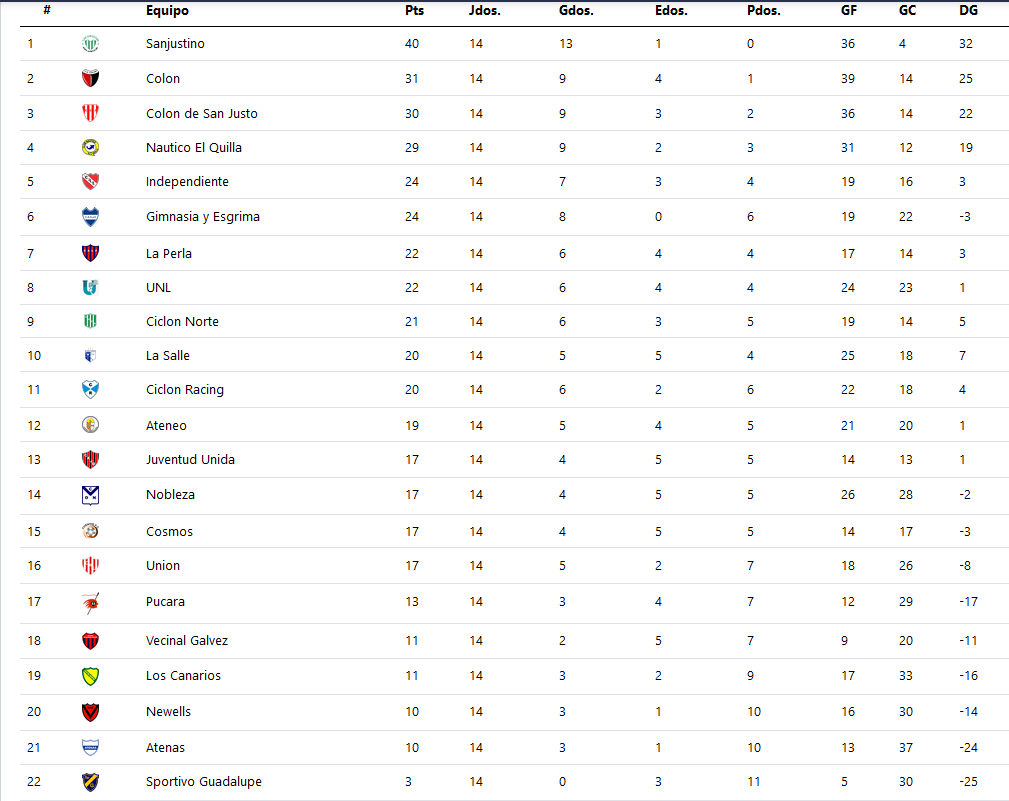Screen dimensions: 1009x801
Task: Click the Los Canarios shield icon
Action: coord(90,676)
